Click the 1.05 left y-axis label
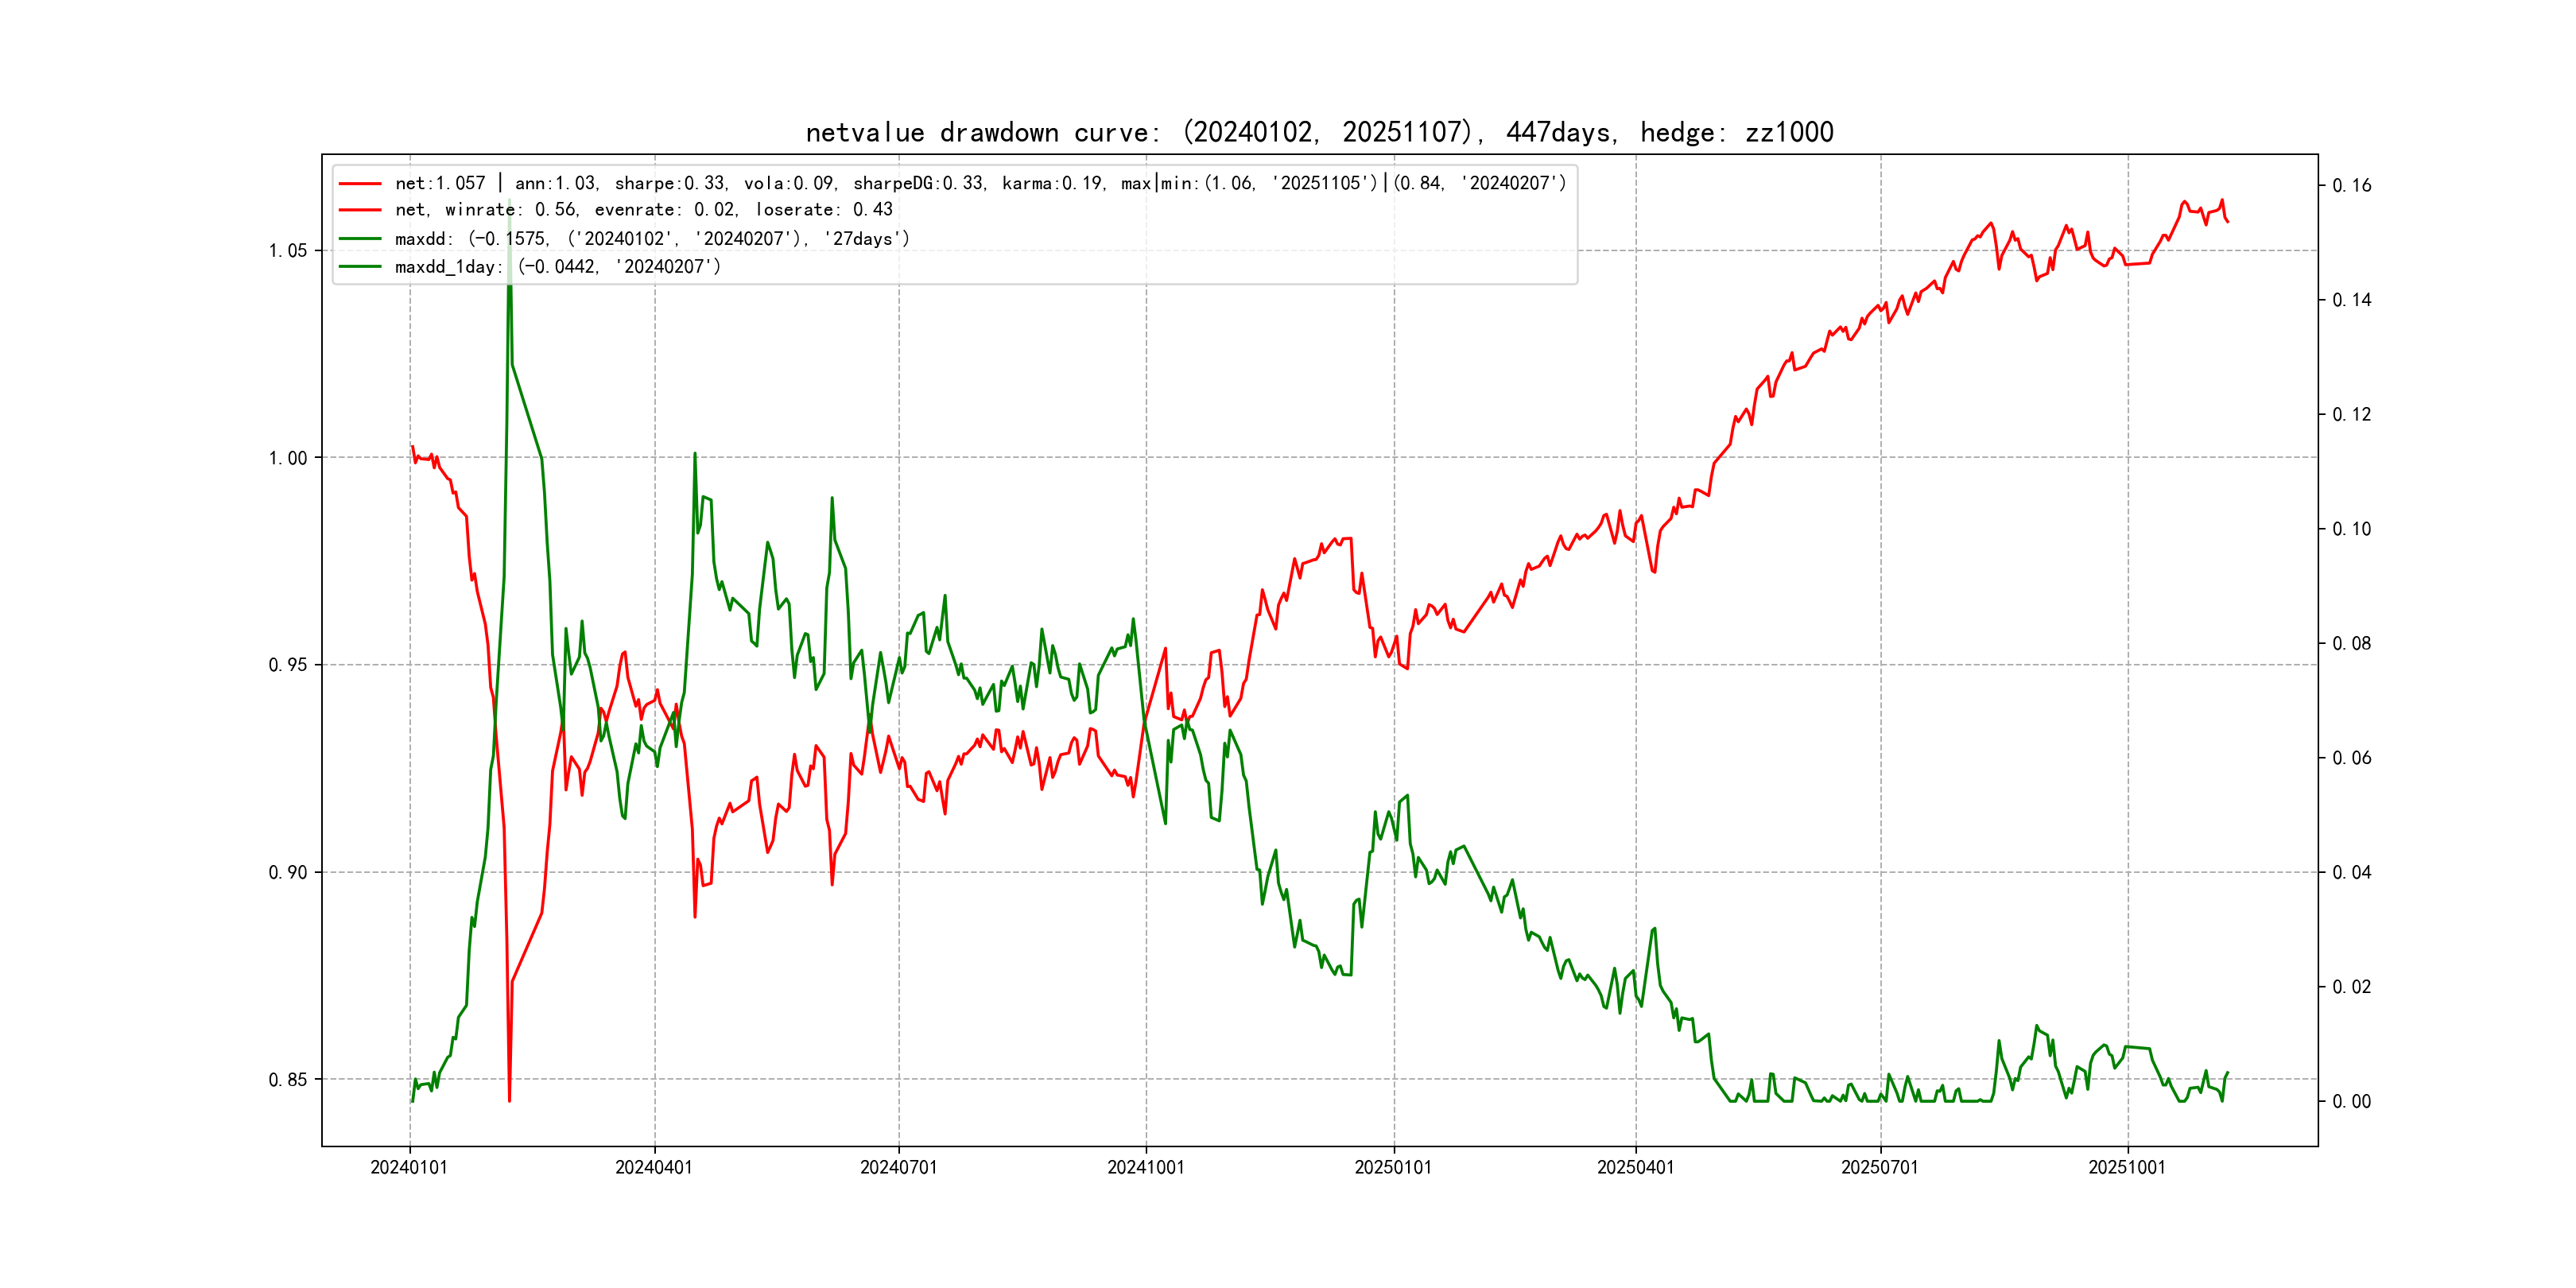 click(x=288, y=251)
